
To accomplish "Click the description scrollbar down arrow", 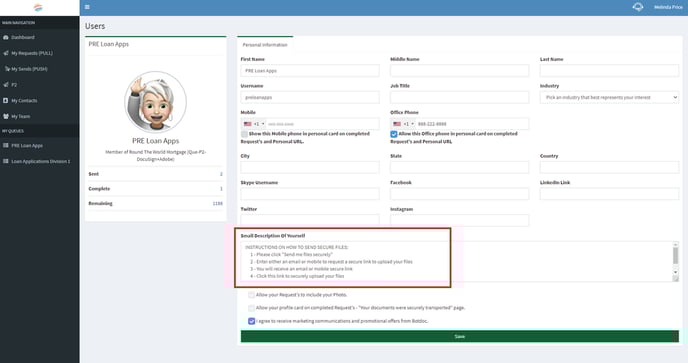I will 675,273.
